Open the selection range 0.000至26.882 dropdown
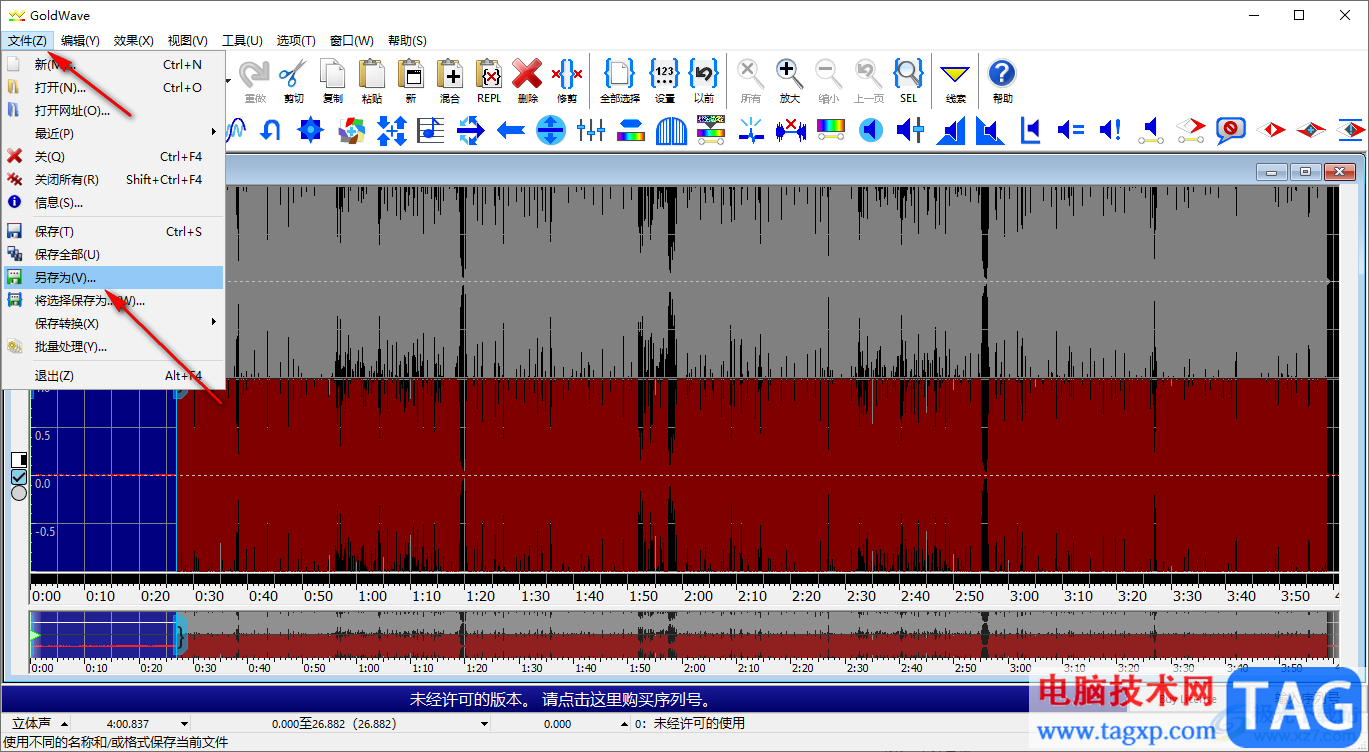 click(484, 724)
